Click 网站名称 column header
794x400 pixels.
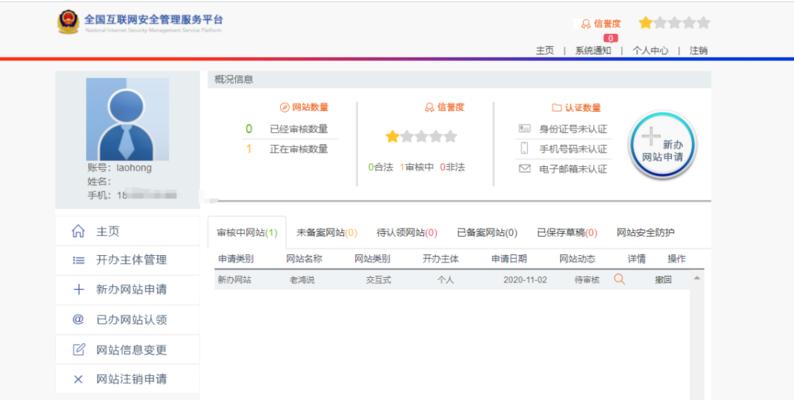pyautogui.click(x=304, y=259)
